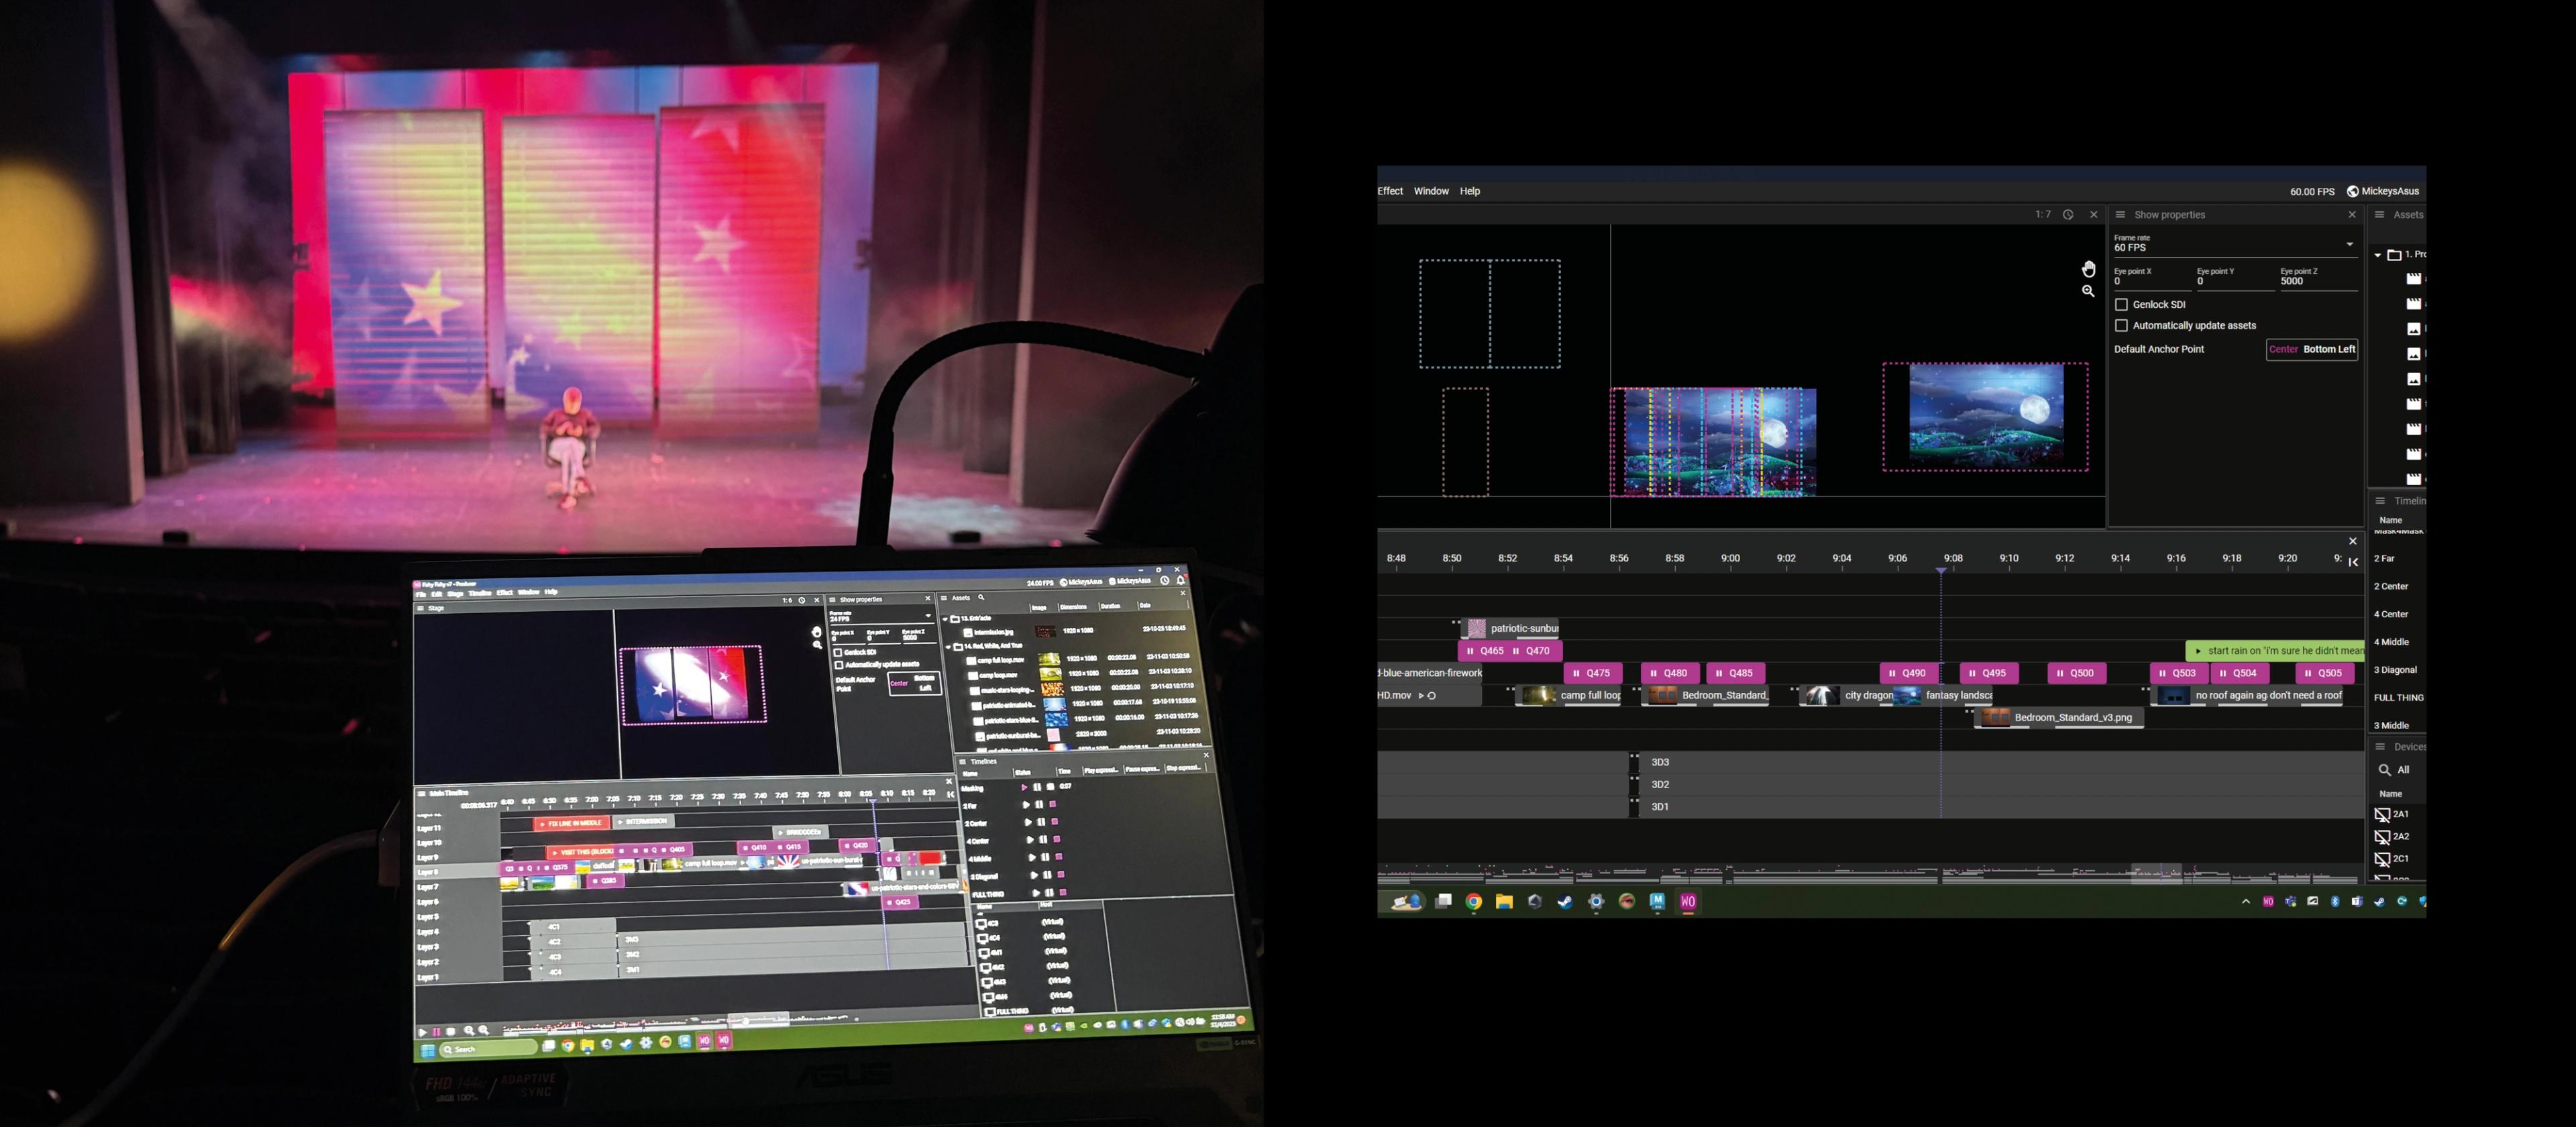This screenshot has height=1127, width=2576.
Task: Open the Help menu
Action: coord(1469,191)
